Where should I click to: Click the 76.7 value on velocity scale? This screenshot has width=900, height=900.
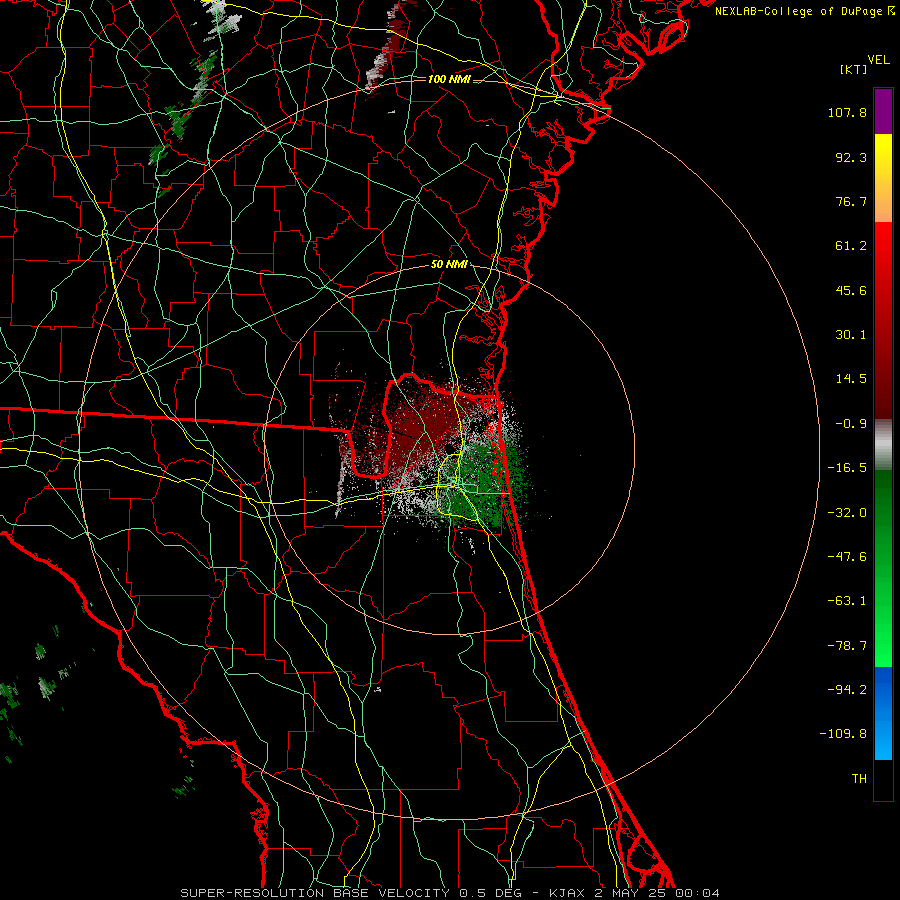pos(851,201)
